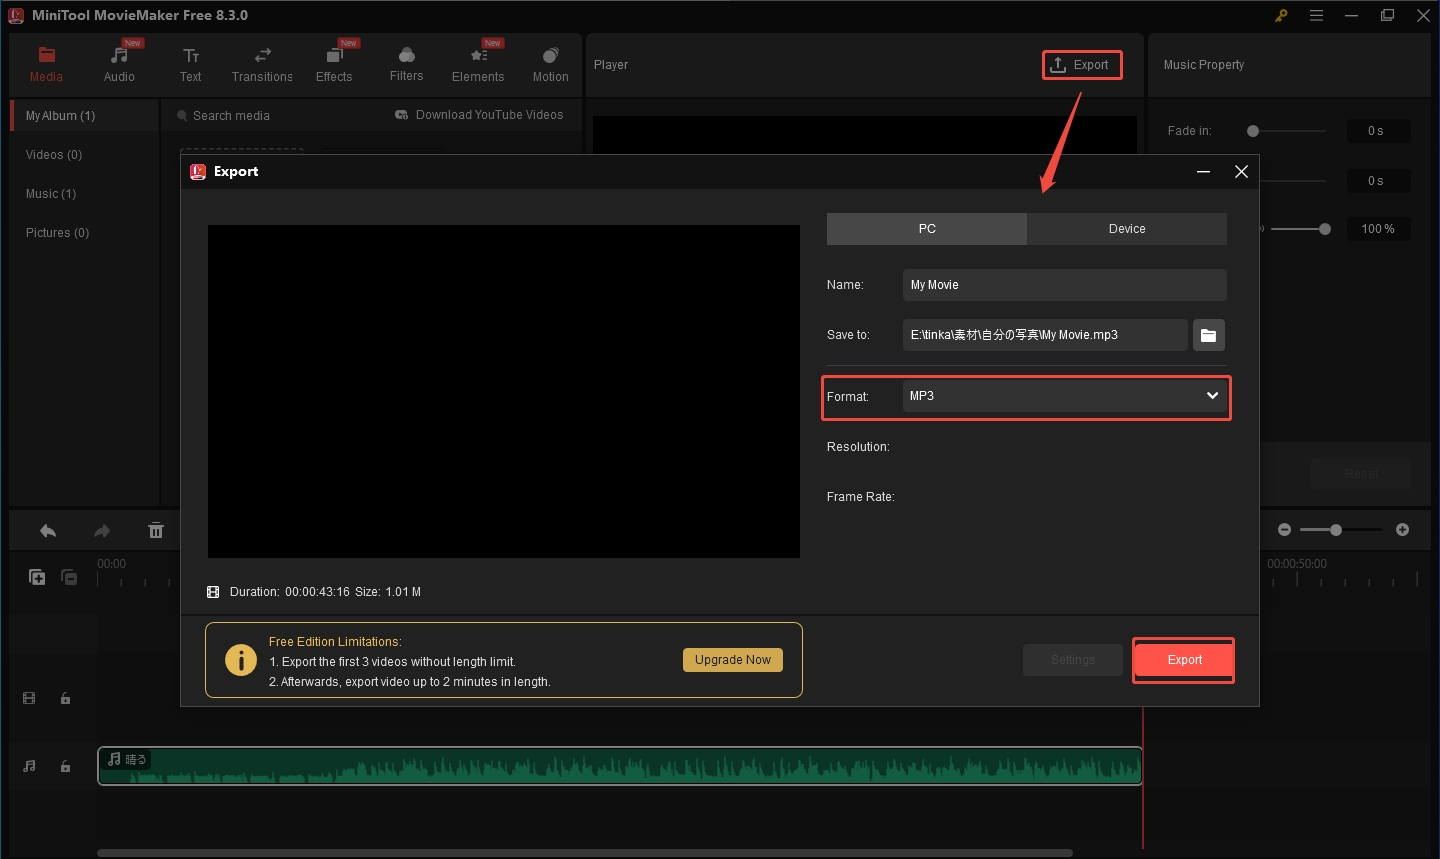Click the info icon in limitations box
1440x859 pixels.
coord(241,660)
